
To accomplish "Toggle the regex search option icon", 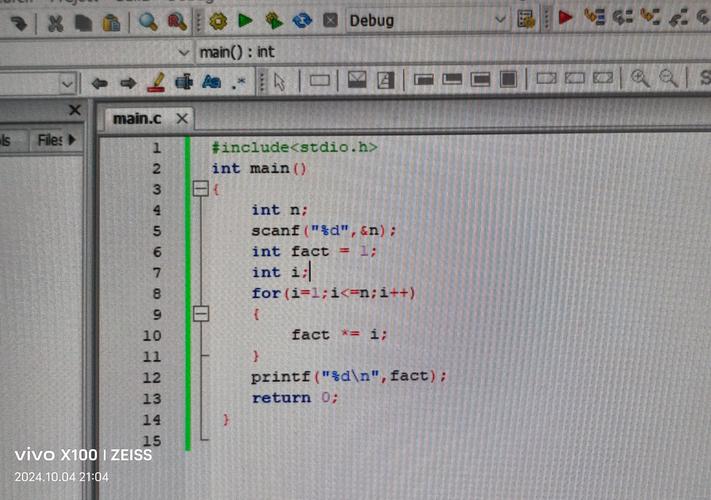I will pos(239,82).
